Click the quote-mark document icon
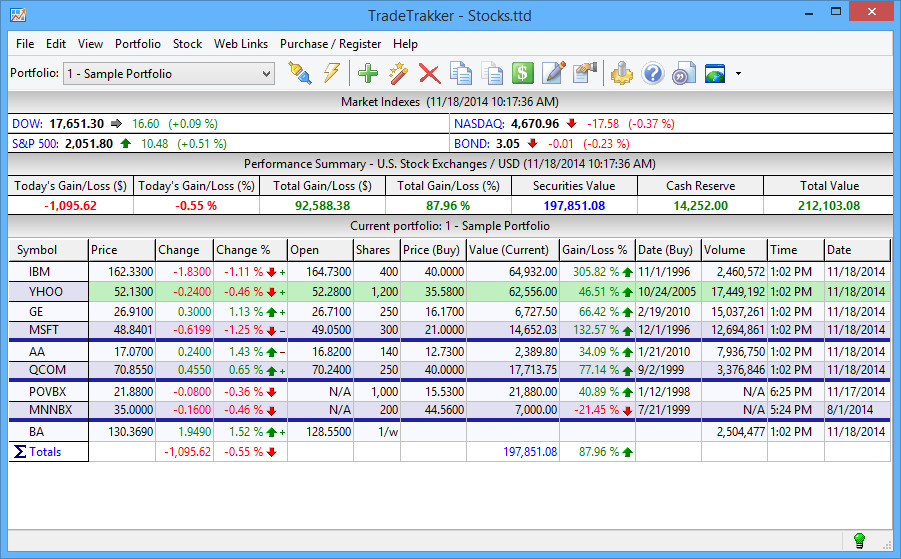The height and width of the screenshot is (559, 901). pyautogui.click(x=684, y=74)
